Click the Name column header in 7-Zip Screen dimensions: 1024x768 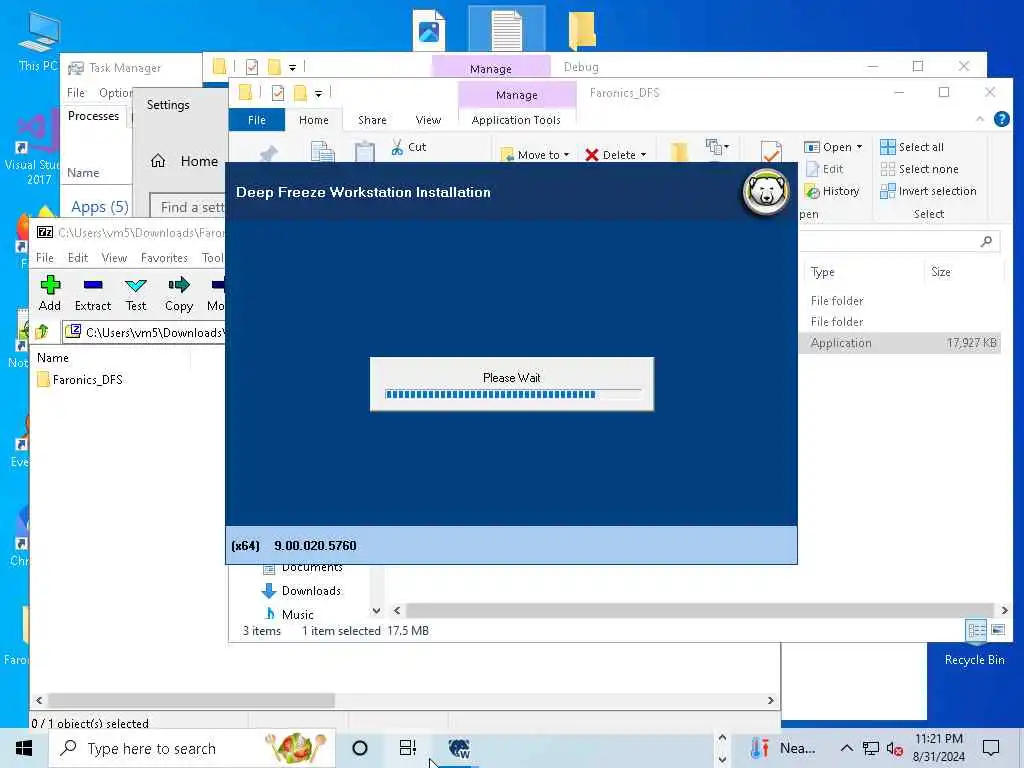pos(53,358)
